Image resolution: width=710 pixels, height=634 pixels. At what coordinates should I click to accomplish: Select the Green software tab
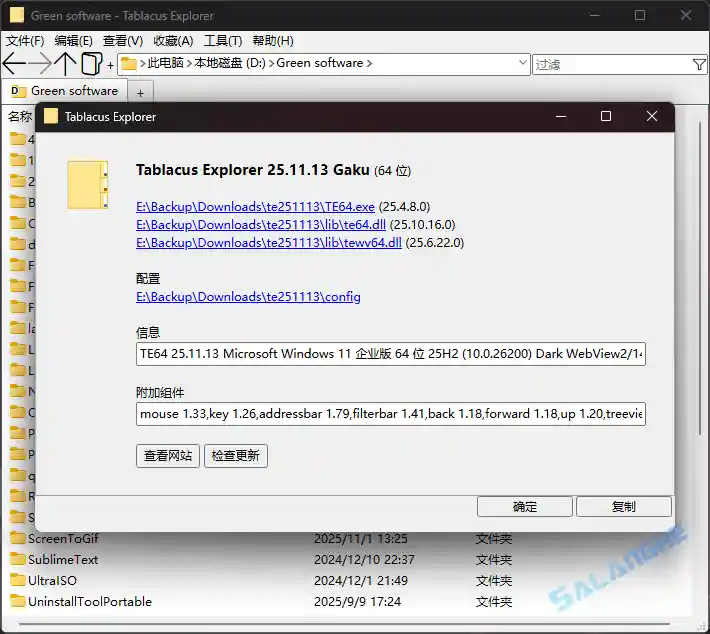tap(65, 91)
